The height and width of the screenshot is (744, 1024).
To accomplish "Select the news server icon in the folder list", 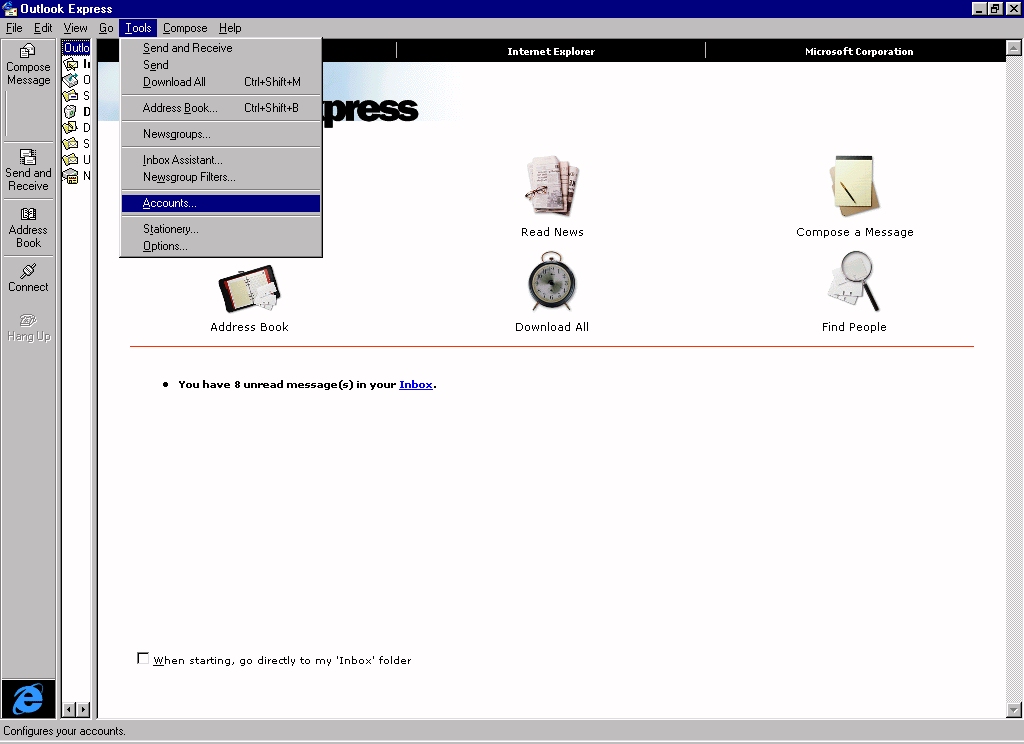I will point(71,176).
